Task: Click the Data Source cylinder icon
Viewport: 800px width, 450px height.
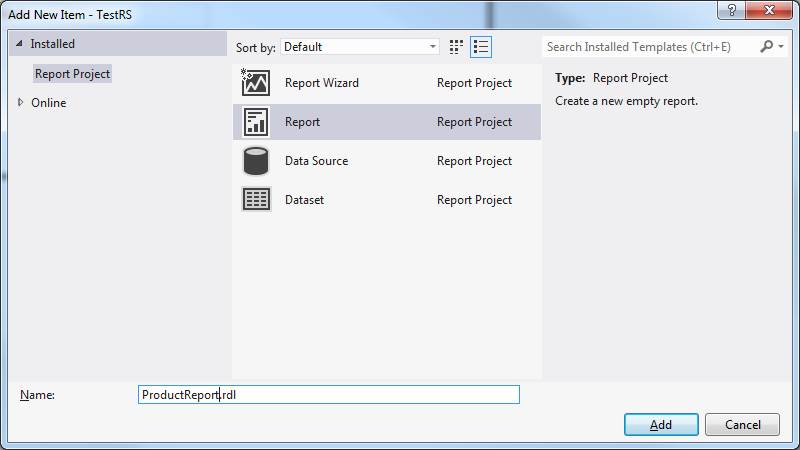Action: coord(257,161)
